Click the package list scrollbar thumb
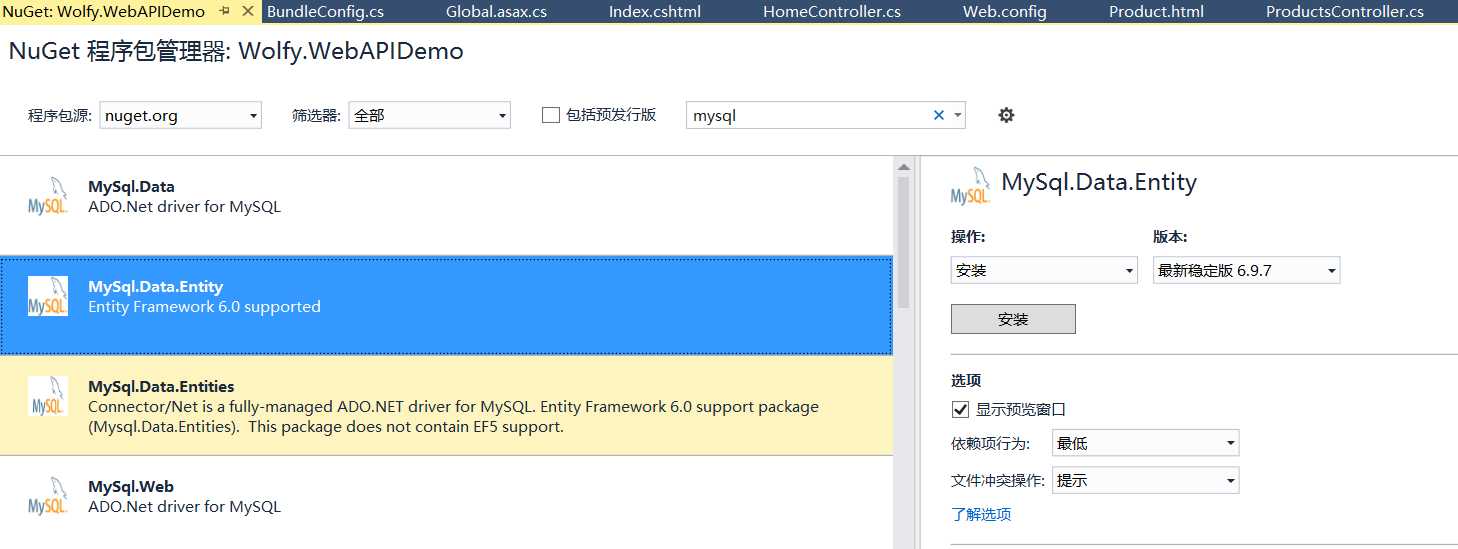Screen dimensions: 1458x549 [x=904, y=242]
